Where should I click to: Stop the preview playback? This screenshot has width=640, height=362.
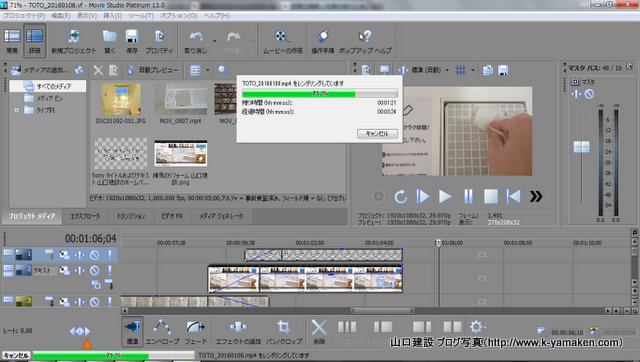491,197
